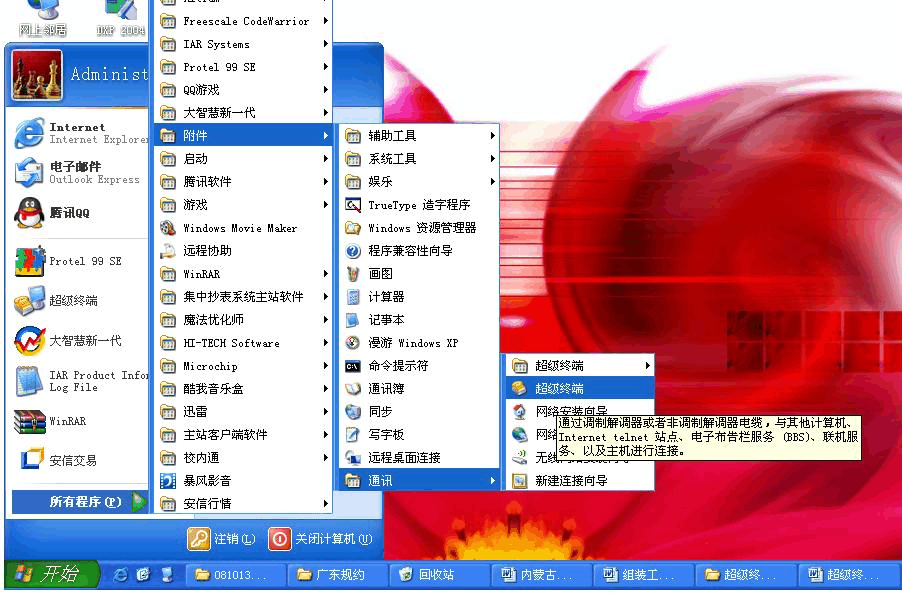Expand 系统工具 submenu arrow
The width and height of the screenshot is (902, 593).
pos(492,159)
